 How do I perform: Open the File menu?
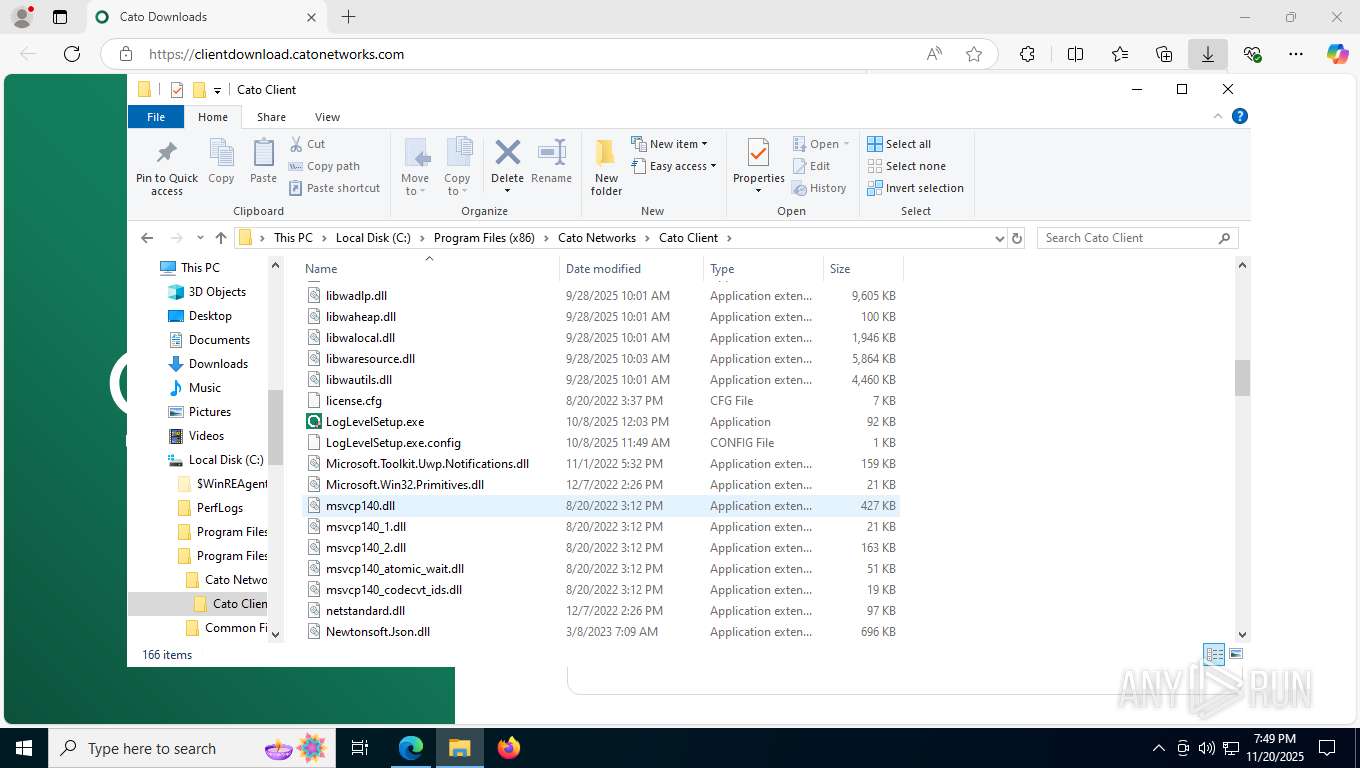156,117
